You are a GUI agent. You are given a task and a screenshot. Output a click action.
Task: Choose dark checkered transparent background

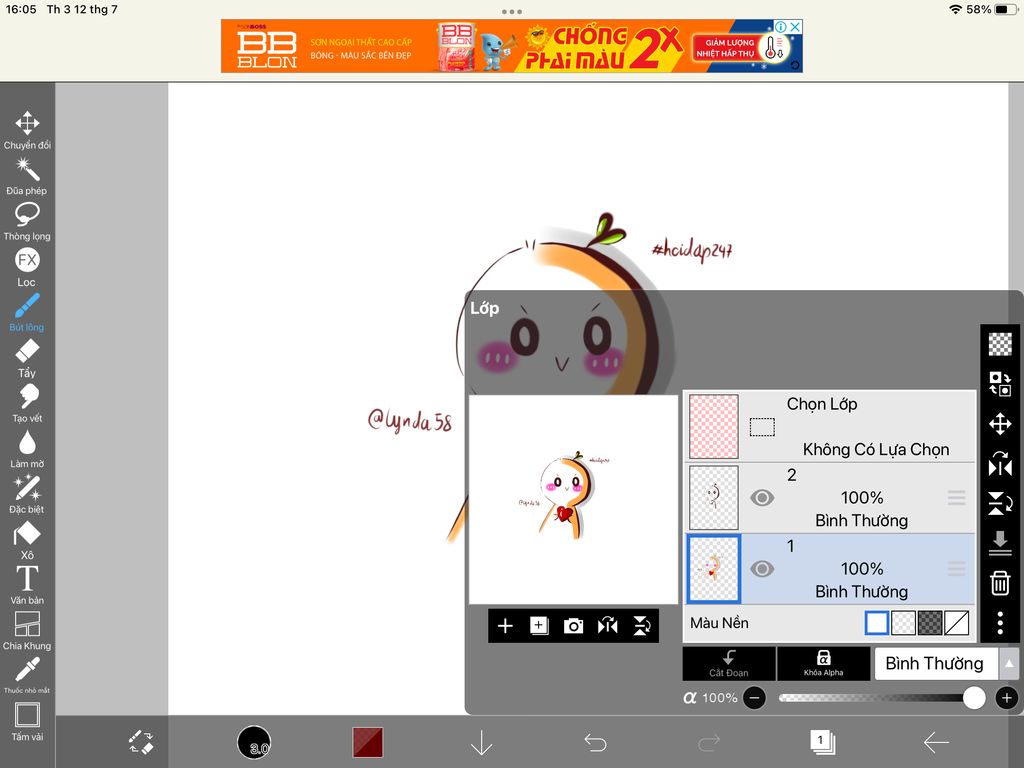tap(930, 623)
